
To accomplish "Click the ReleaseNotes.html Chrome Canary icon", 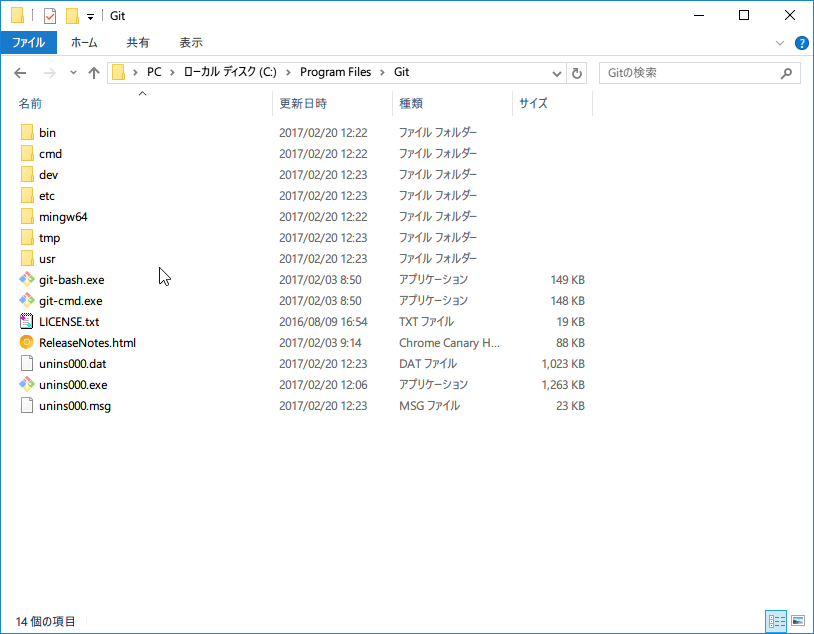I will click(26, 343).
